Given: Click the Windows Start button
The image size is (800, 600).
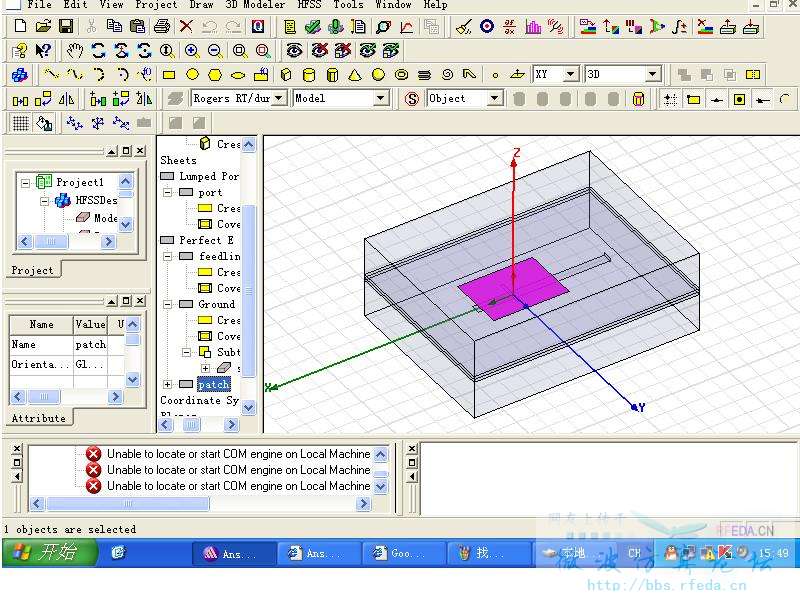Looking at the screenshot, I should (x=48, y=552).
